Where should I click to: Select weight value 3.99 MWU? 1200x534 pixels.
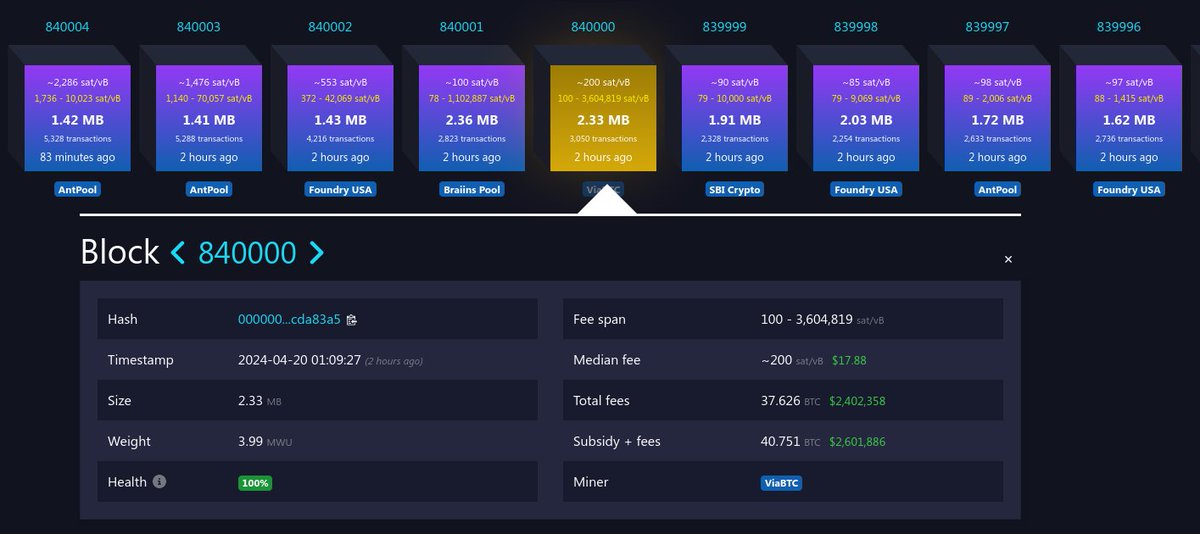coord(265,441)
